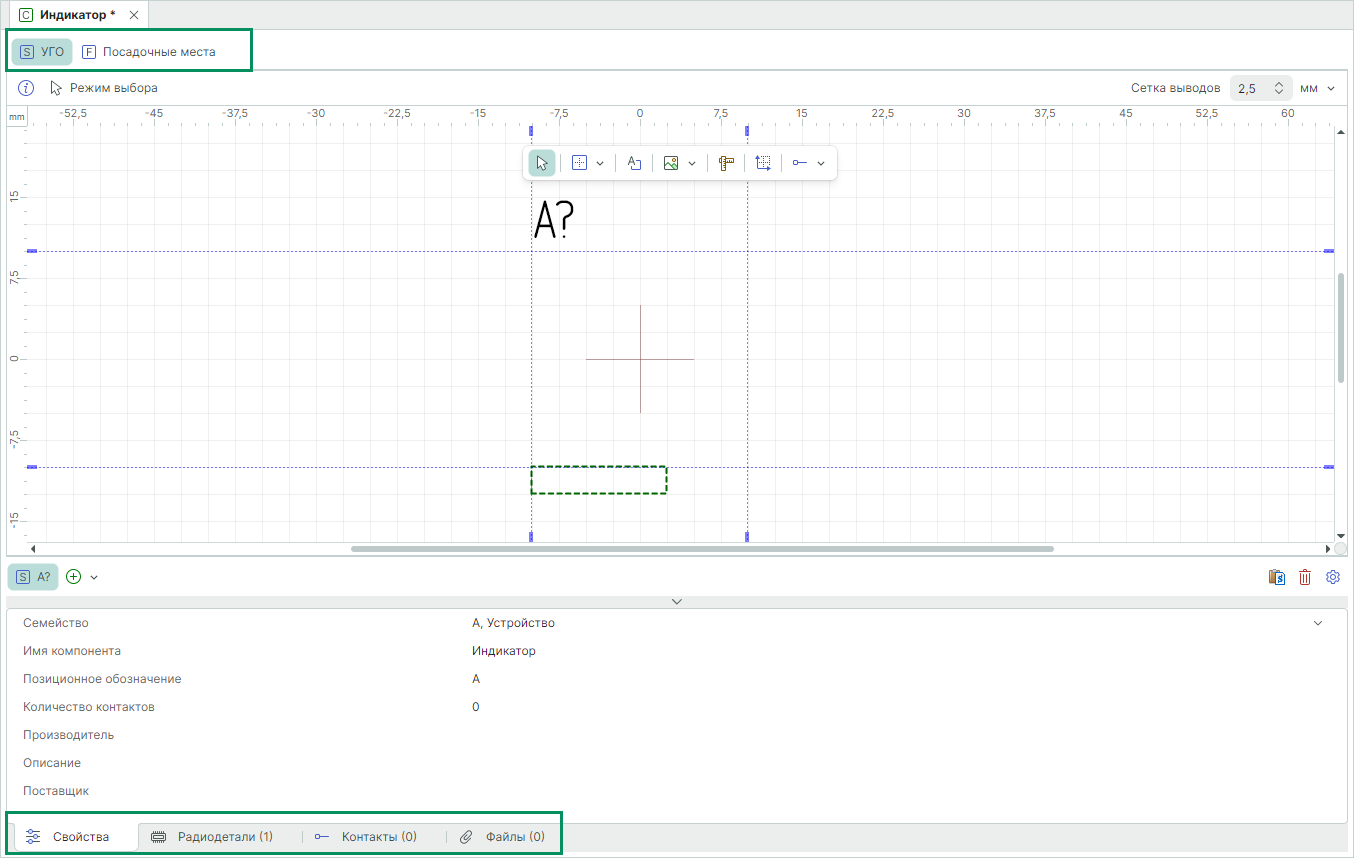The height and width of the screenshot is (858, 1354).
Task: Activate the ruler measurement tool
Action: tap(726, 163)
